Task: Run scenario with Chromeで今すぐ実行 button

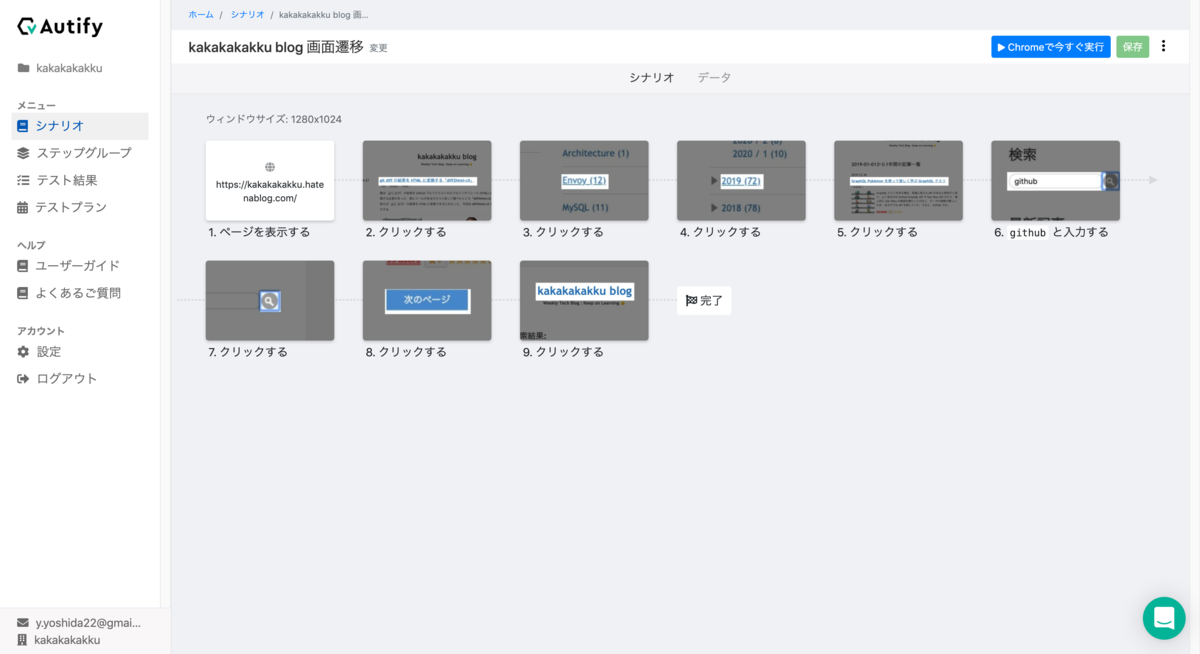Action: point(1051,47)
